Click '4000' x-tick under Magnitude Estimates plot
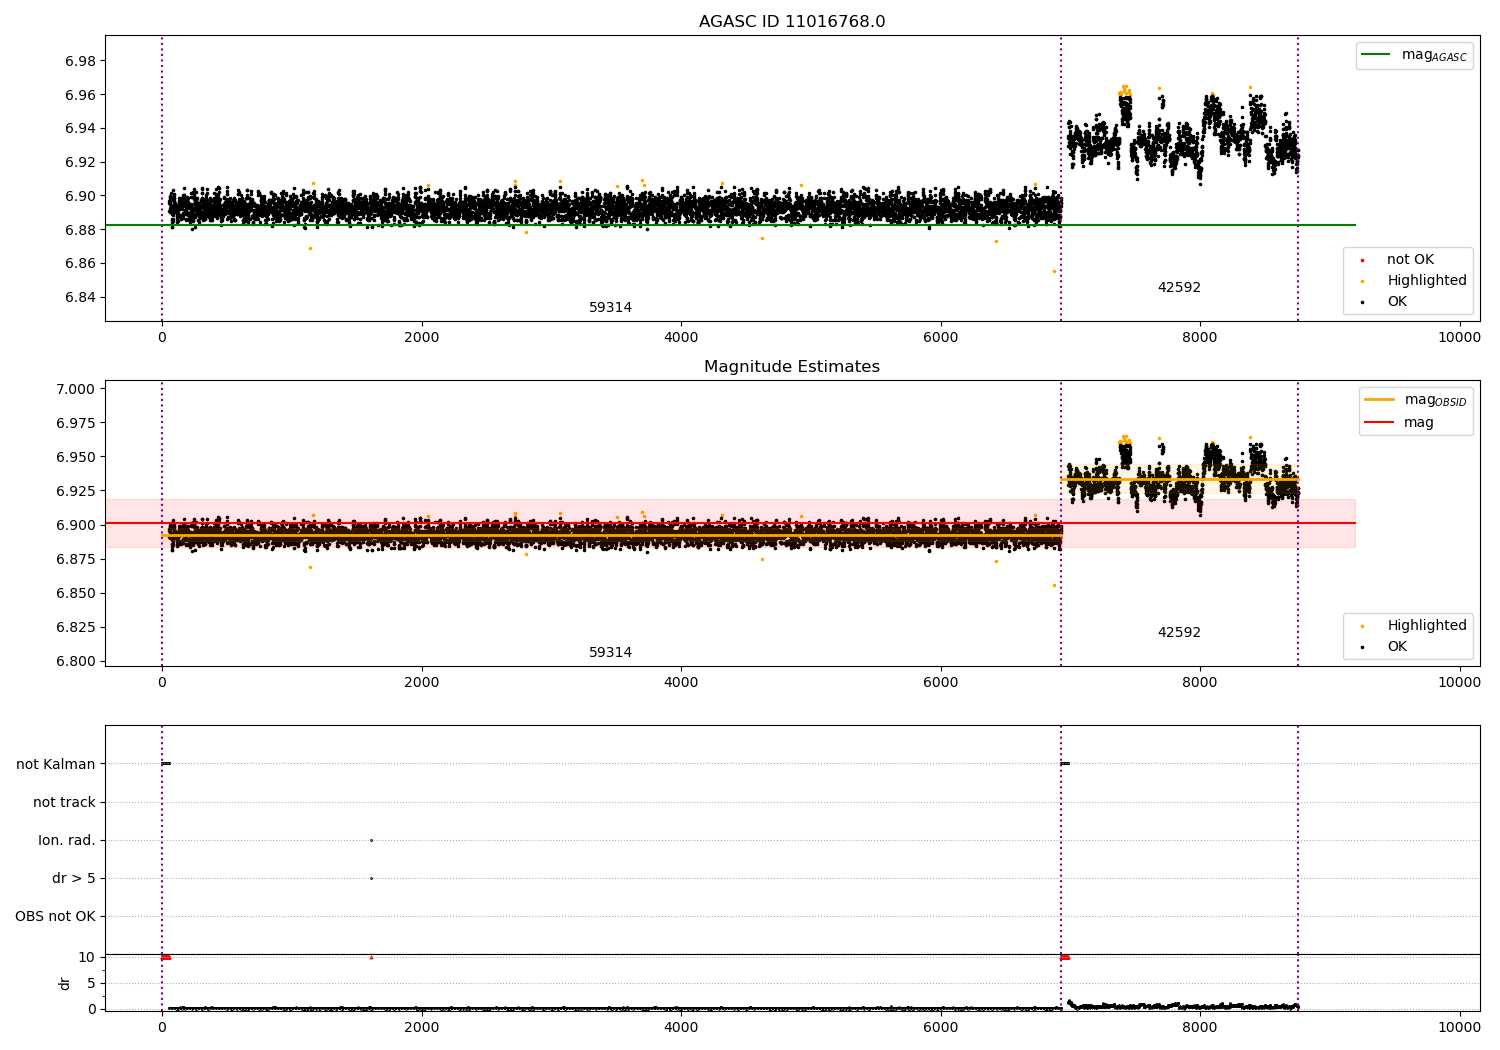This screenshot has width=1500, height=1050. click(x=681, y=683)
